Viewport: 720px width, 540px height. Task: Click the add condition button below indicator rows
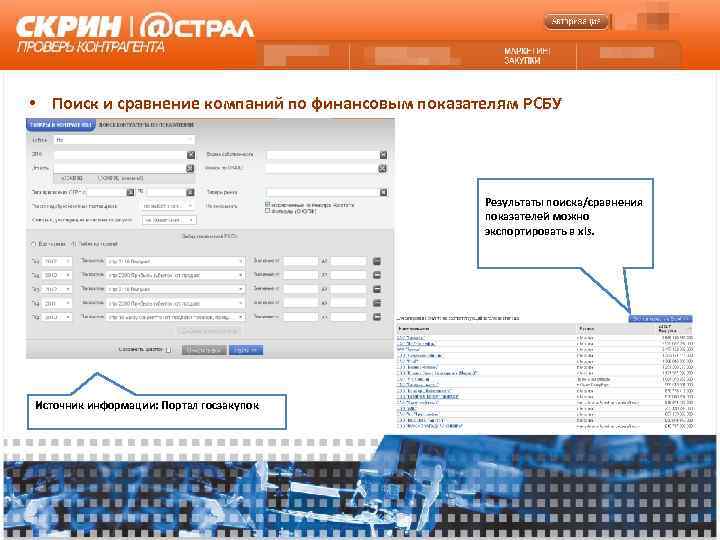pyautogui.click(x=207, y=331)
